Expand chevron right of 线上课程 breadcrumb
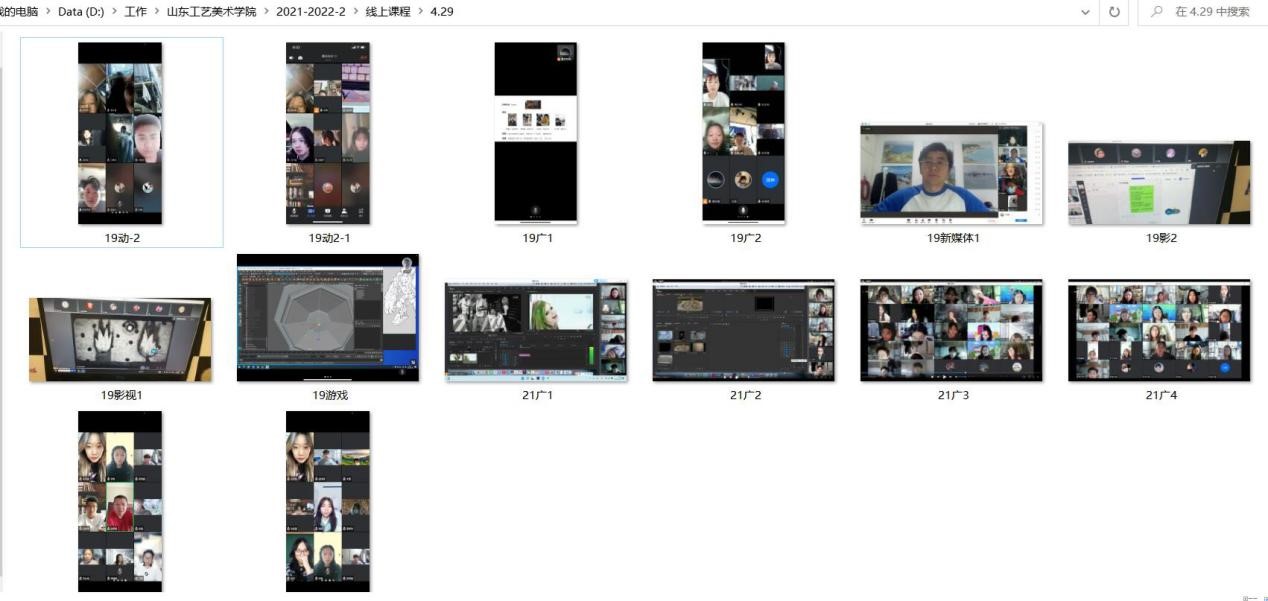Image resolution: width=1268 pixels, height=601 pixels. click(419, 12)
